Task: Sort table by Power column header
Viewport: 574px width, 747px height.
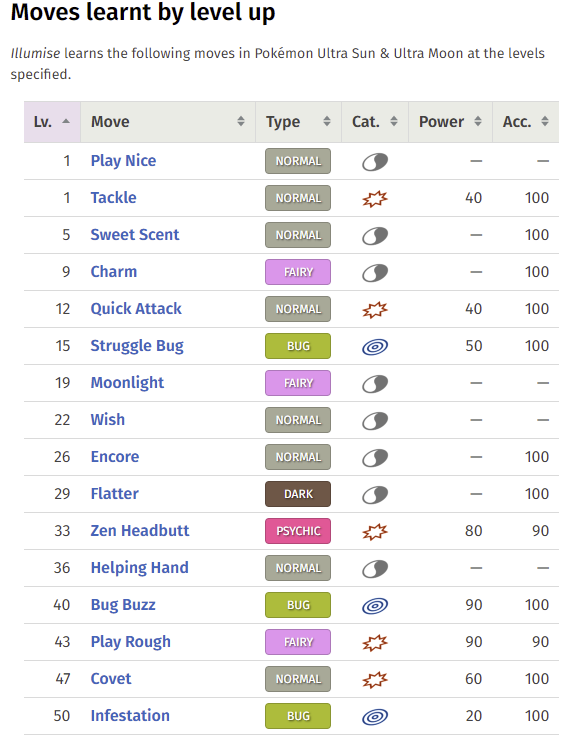Action: coord(450,122)
